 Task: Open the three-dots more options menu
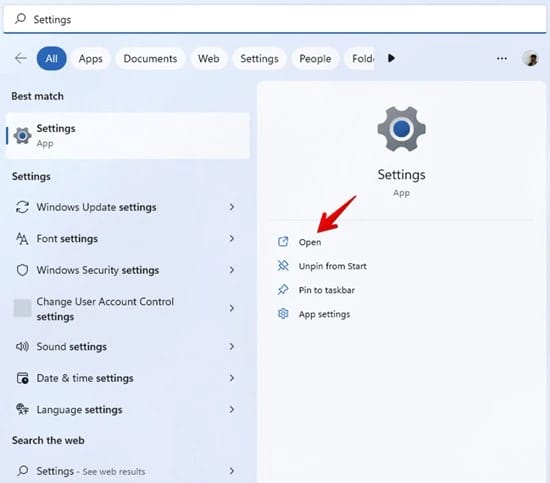(x=502, y=58)
